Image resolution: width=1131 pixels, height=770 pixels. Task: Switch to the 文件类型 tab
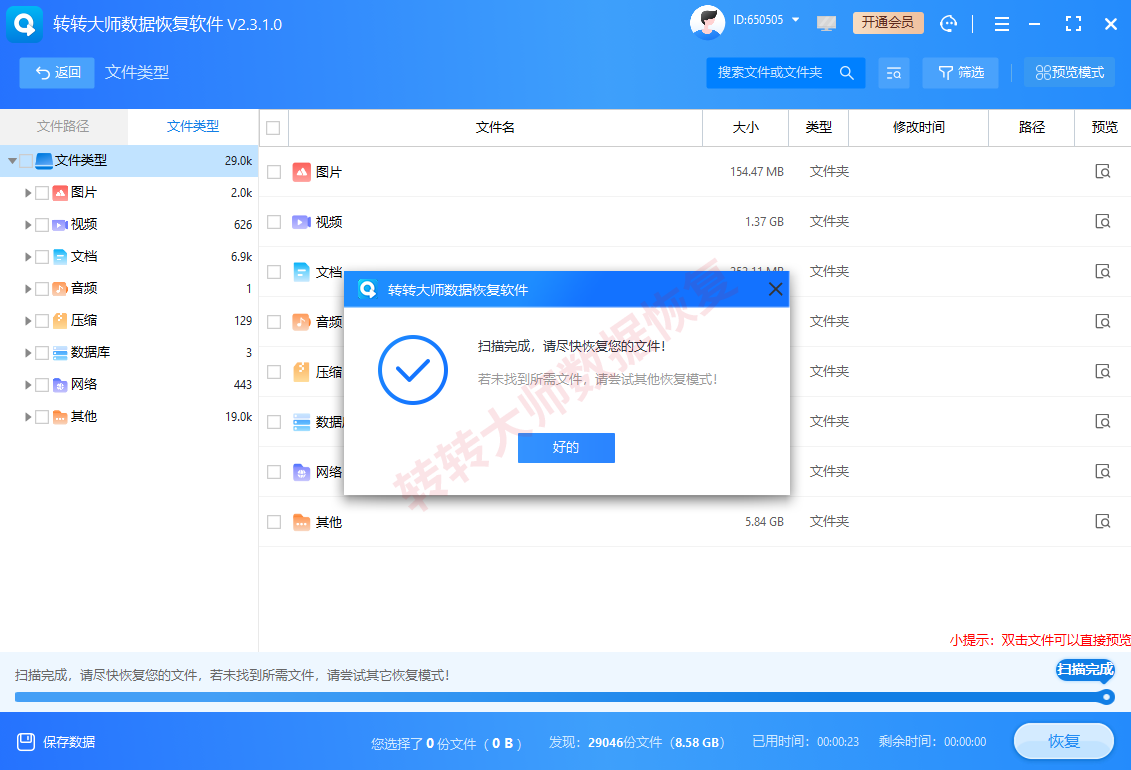[x=193, y=126]
